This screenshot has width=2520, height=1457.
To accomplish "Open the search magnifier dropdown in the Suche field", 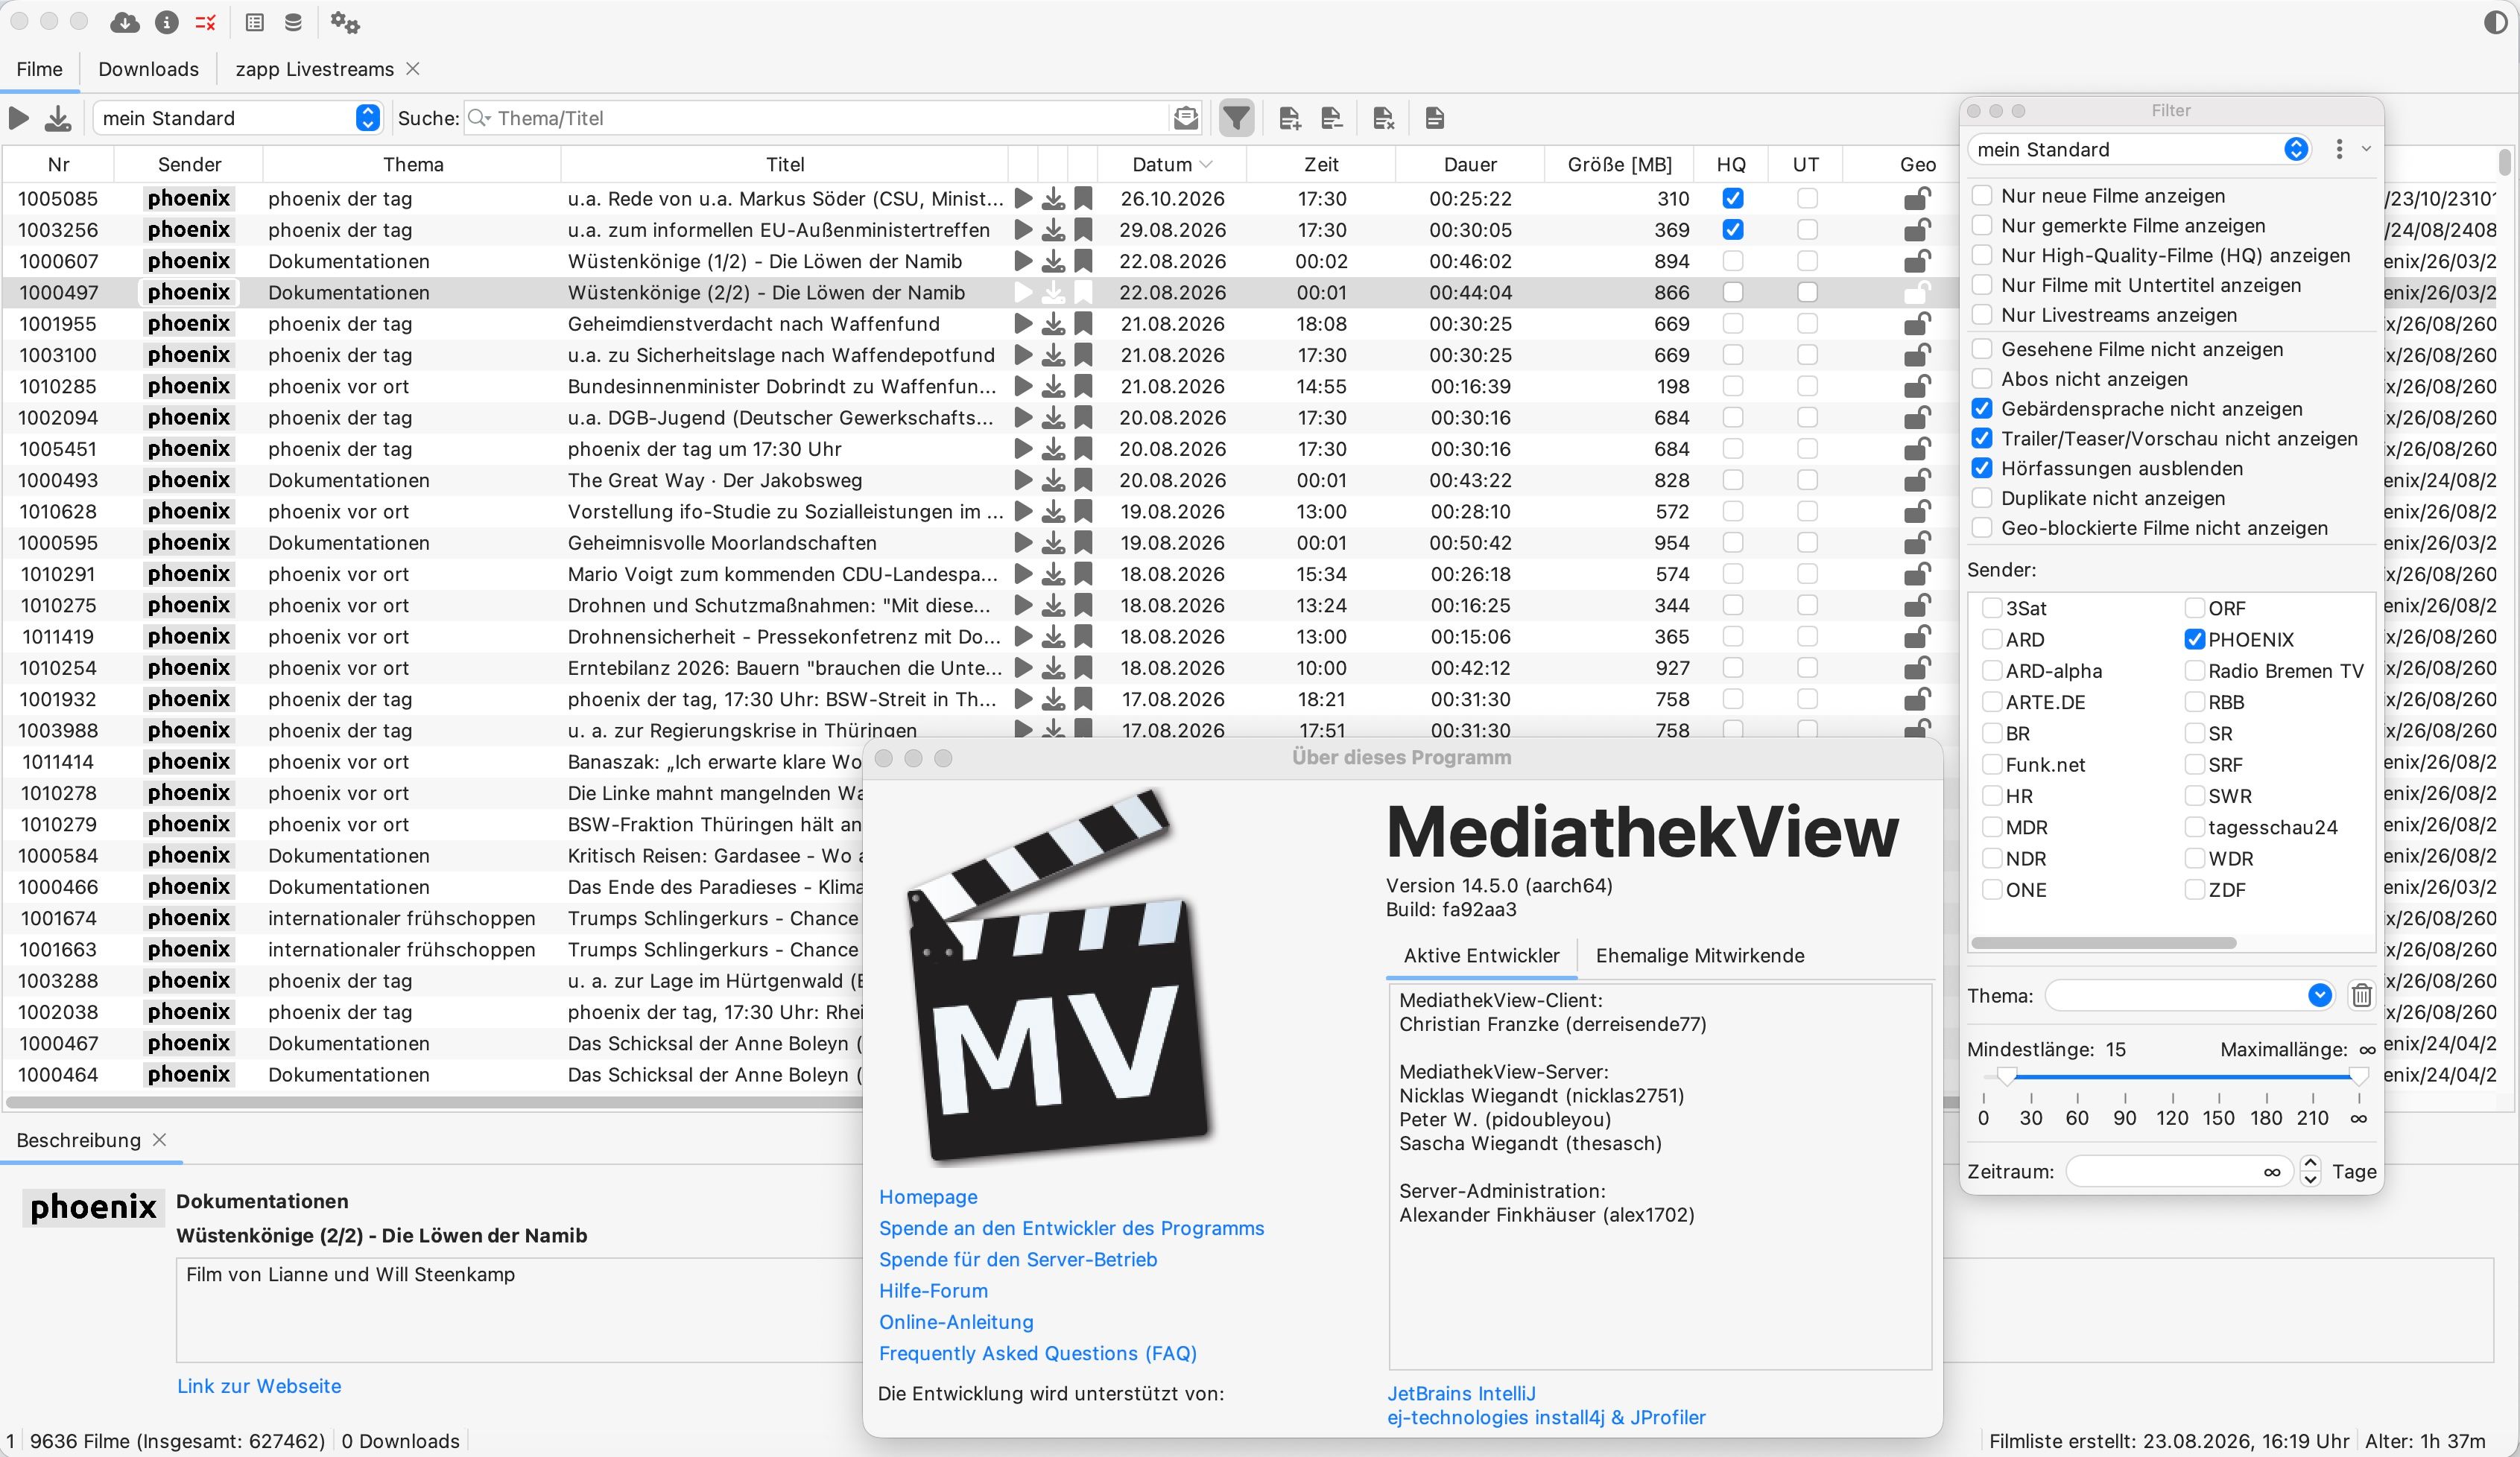I will point(479,118).
